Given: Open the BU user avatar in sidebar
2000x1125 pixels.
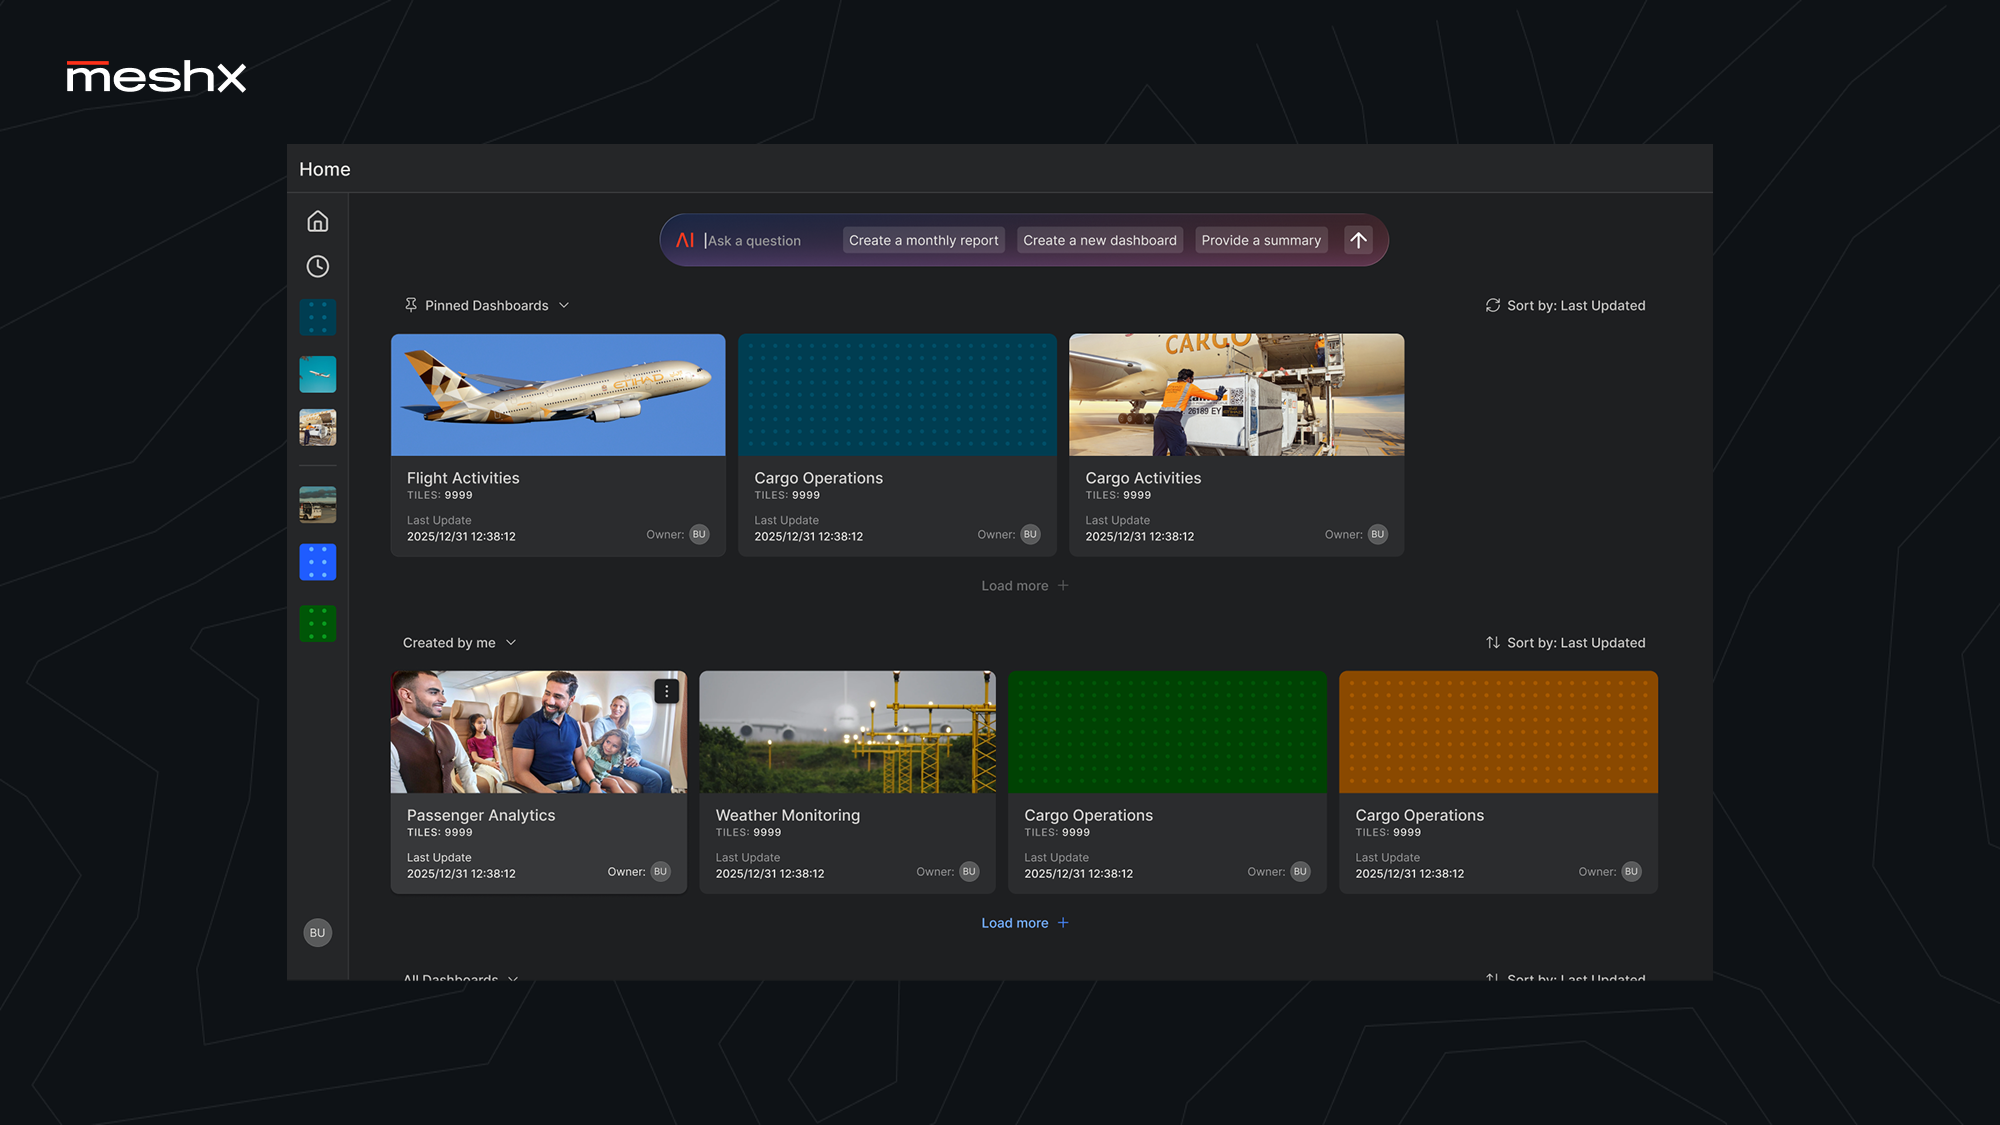Looking at the screenshot, I should (x=318, y=933).
